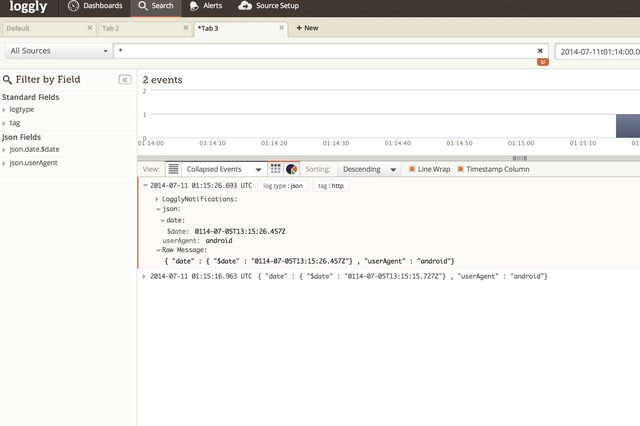Click the $date value 0114-07-05T13:15:26.457Z
This screenshot has width=640, height=426.
click(240, 231)
